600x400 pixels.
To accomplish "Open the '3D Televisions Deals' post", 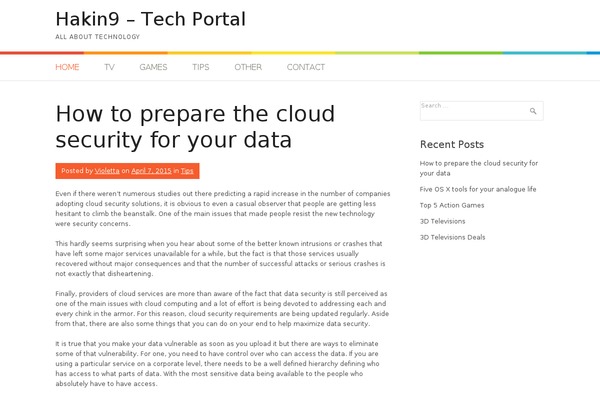I will pyautogui.click(x=452, y=237).
